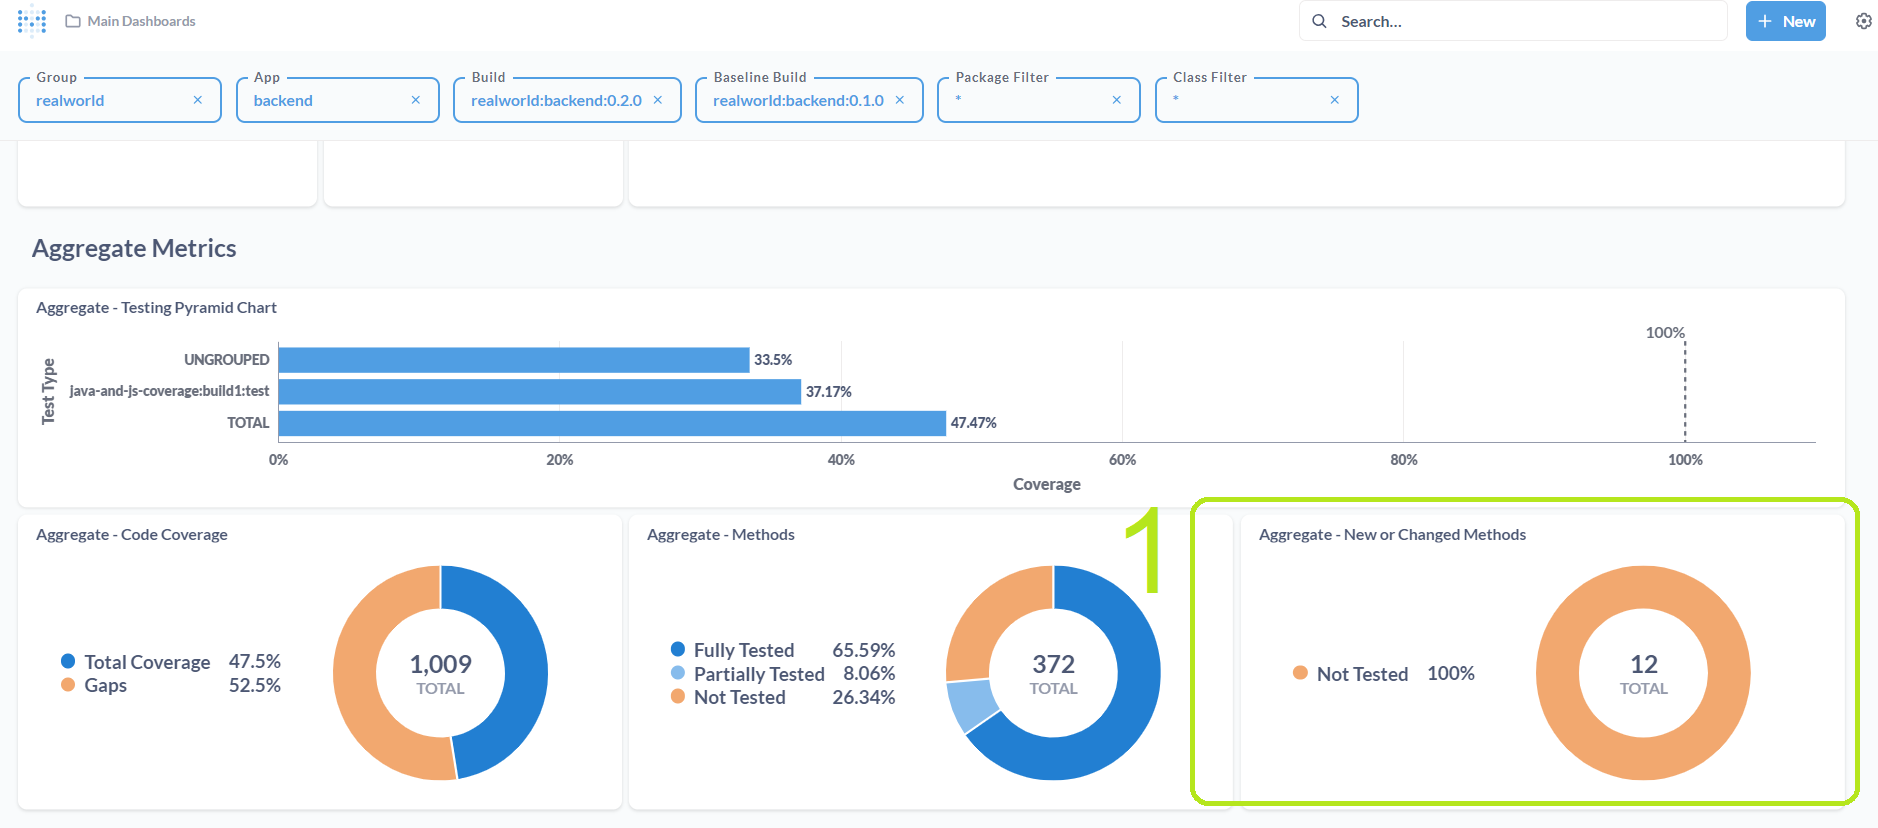The width and height of the screenshot is (1878, 828).
Task: Click the Total Coverage blue legend dot
Action: coord(68,661)
